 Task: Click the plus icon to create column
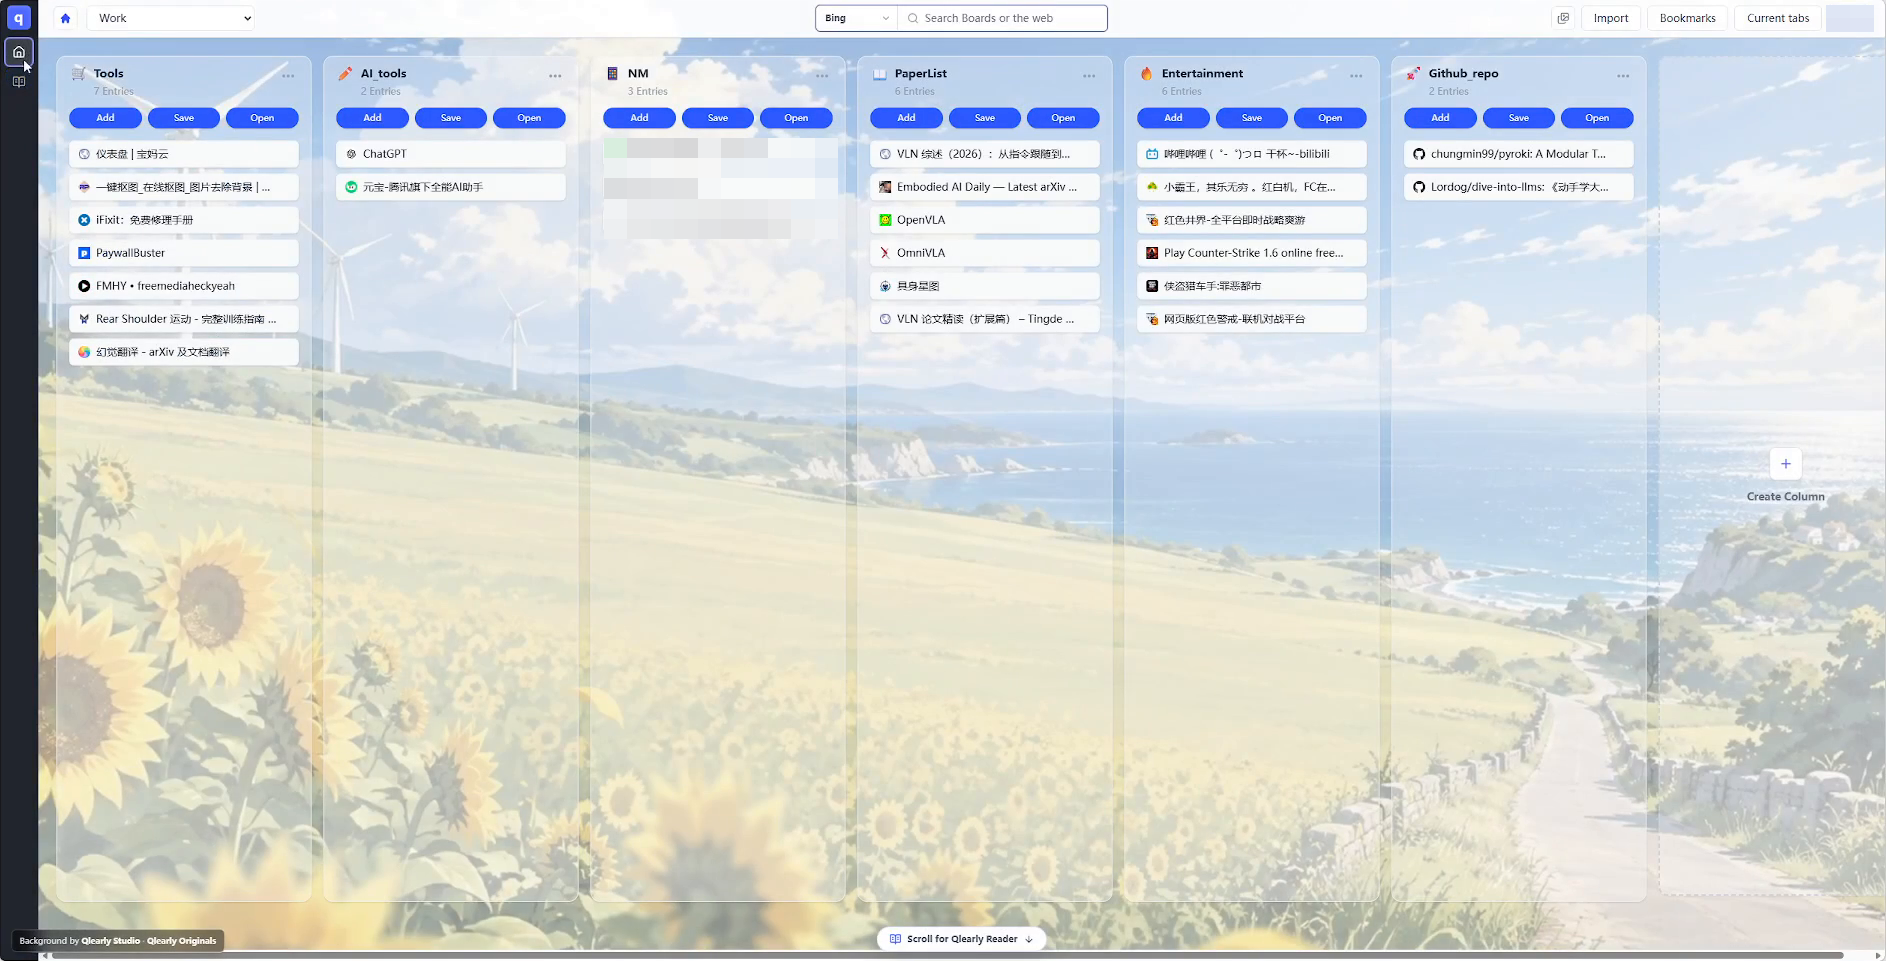coord(1785,464)
